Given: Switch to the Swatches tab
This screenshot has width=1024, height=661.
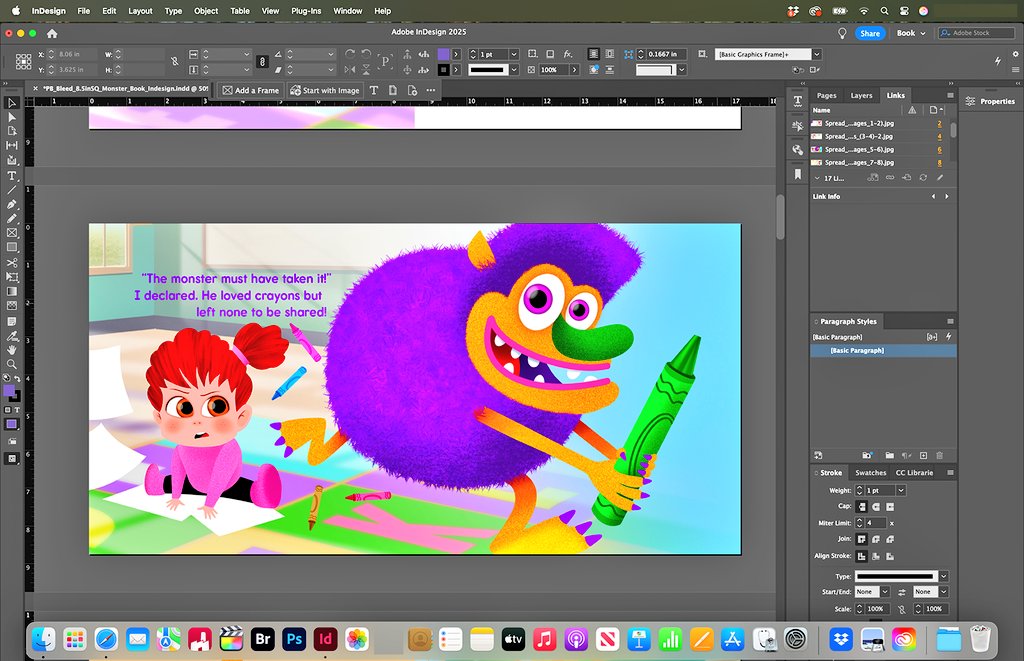Looking at the screenshot, I should (871, 472).
